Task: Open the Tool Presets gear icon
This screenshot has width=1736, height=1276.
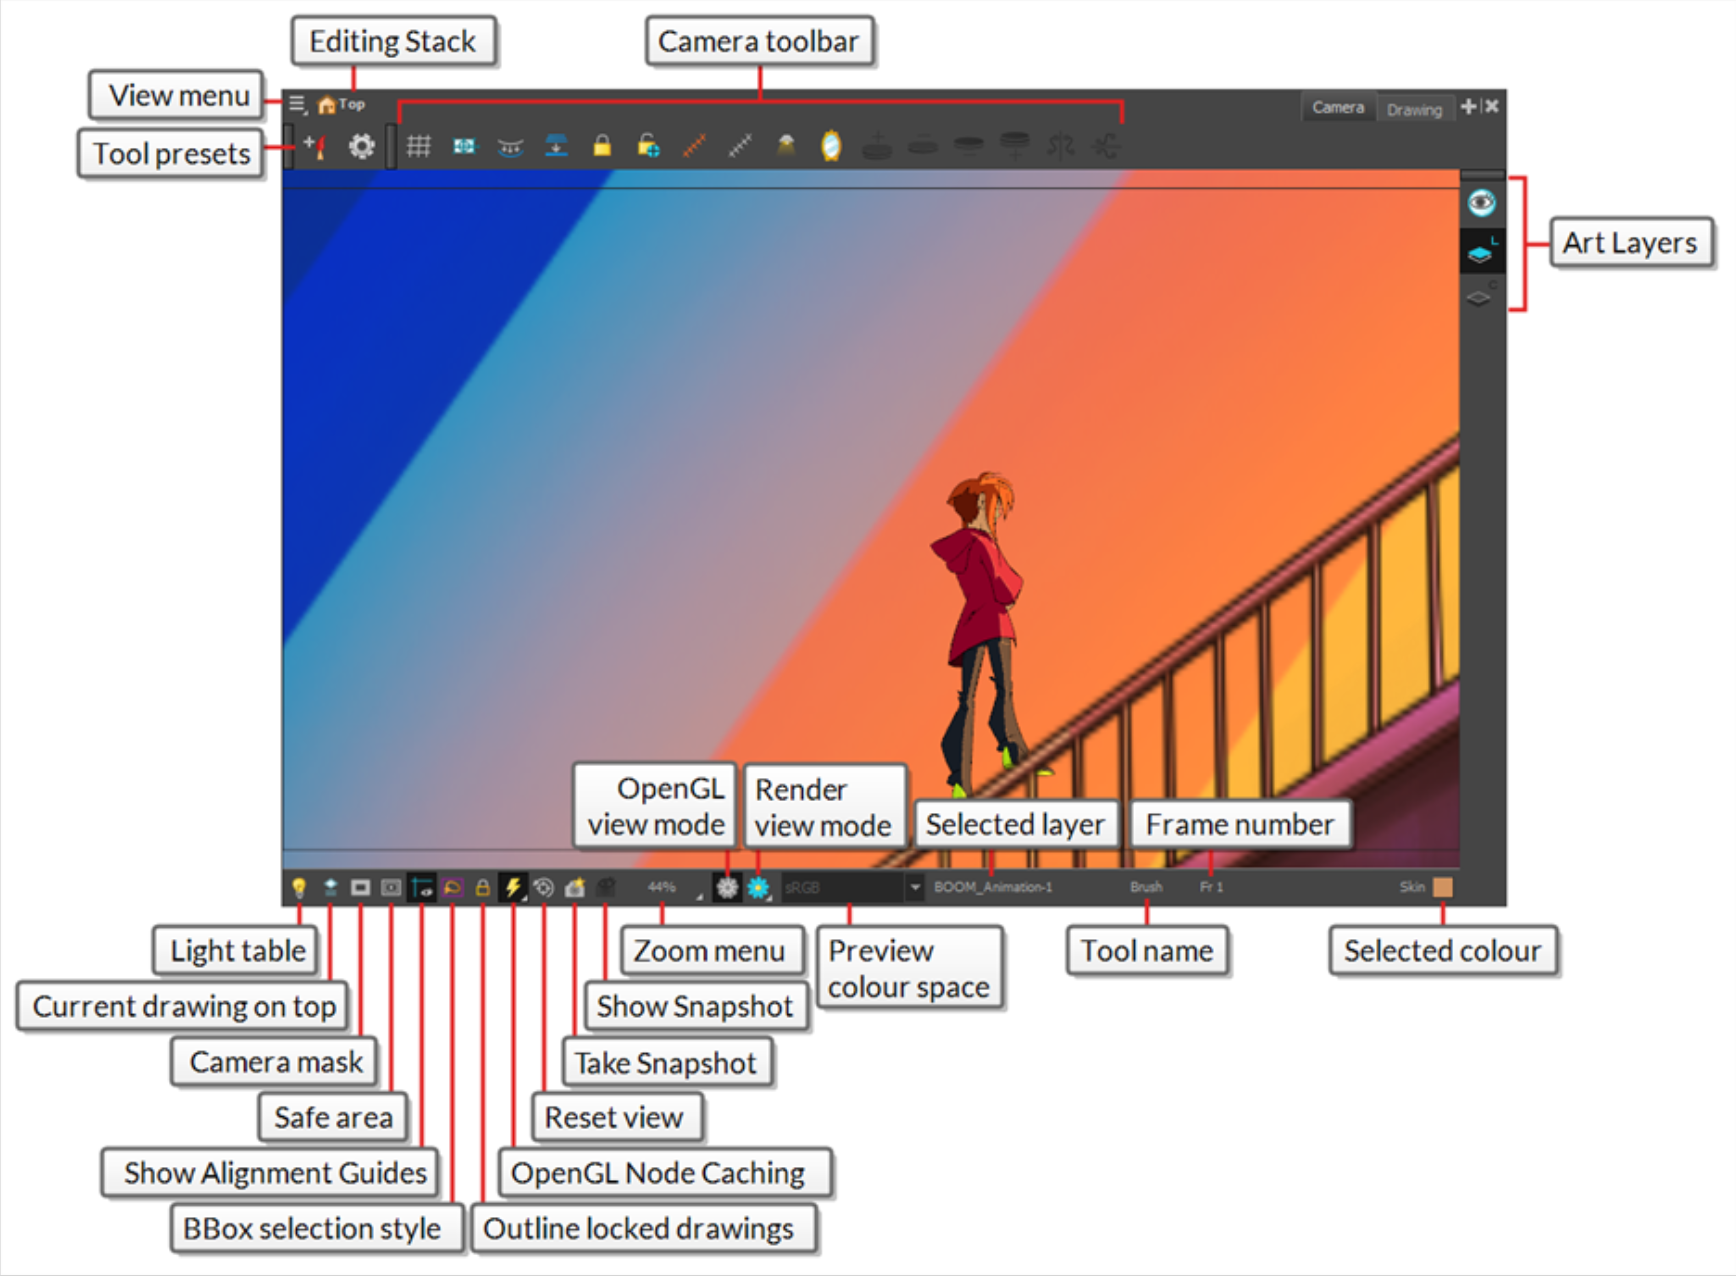Action: pos(360,145)
